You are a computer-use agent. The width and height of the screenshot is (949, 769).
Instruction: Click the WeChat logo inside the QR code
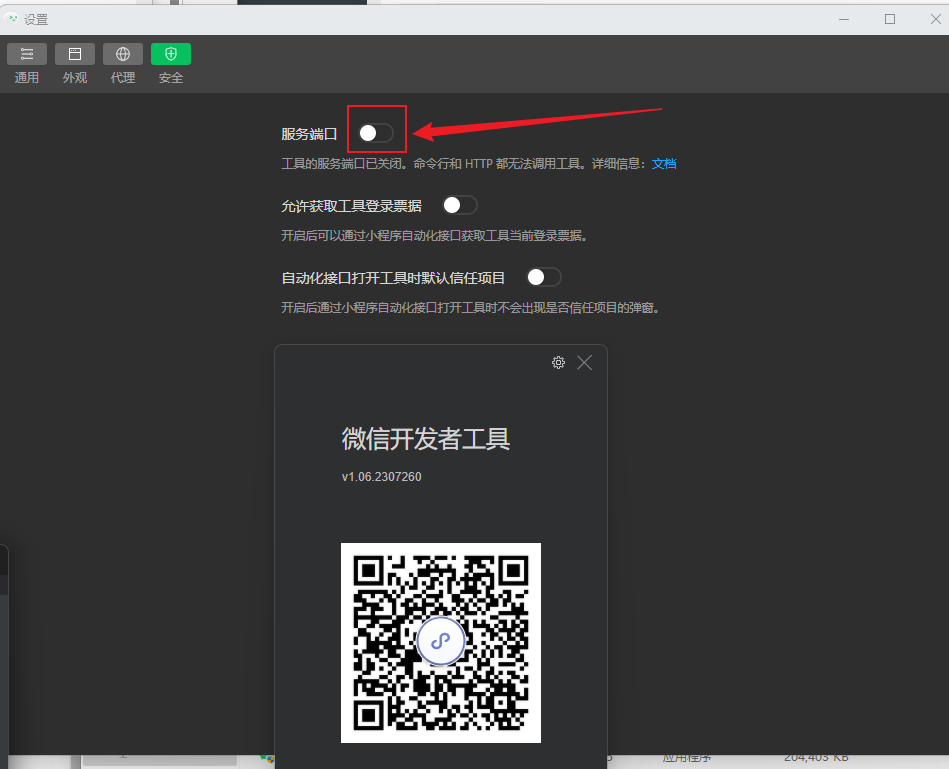[441, 642]
